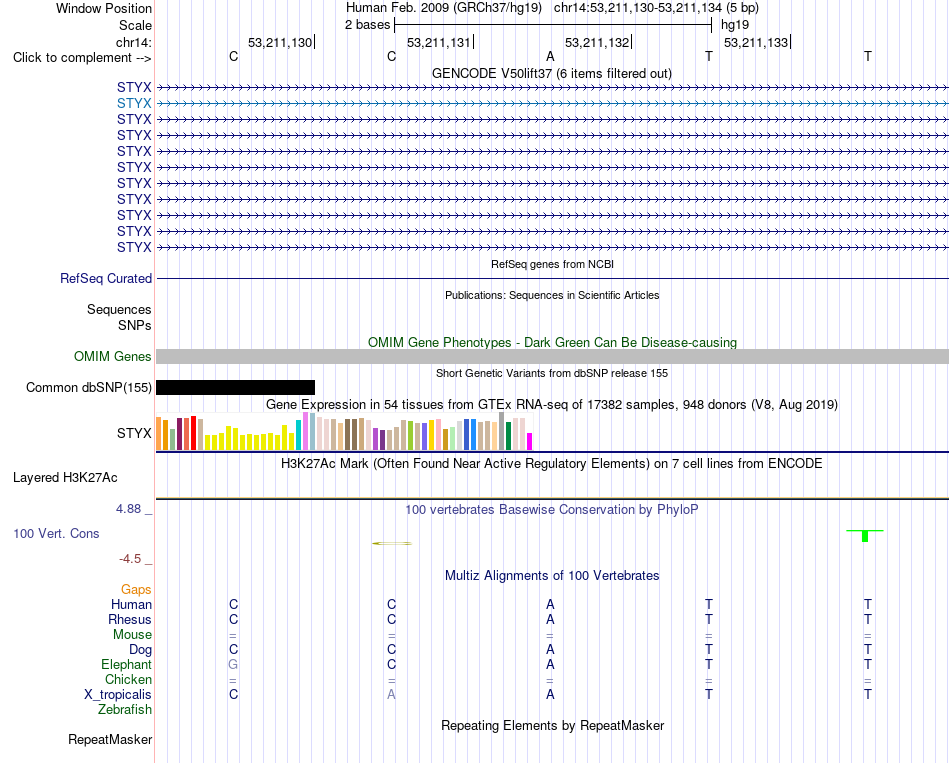The image size is (950, 763).
Task: Click the Common dbSNP(155) label
Action: (88, 387)
